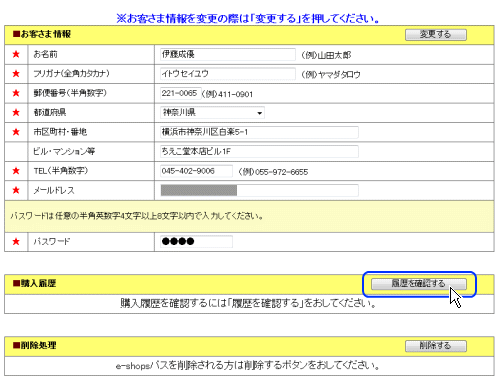This screenshot has width=500, height=381.
Task: Click the 削除処理 section heading
Action: (34, 345)
